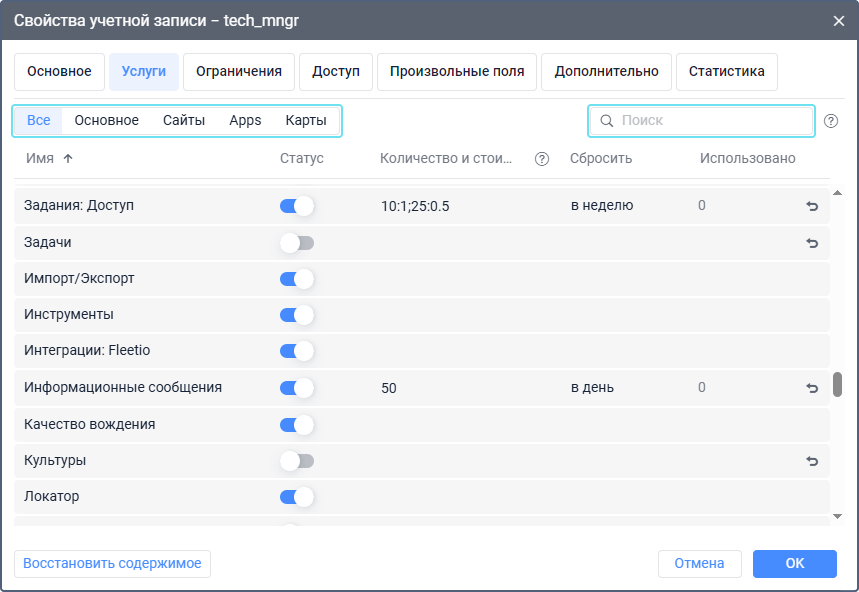Image resolution: width=859 pixels, height=592 pixels.
Task: Select the Сайты filter tab
Action: point(184,121)
